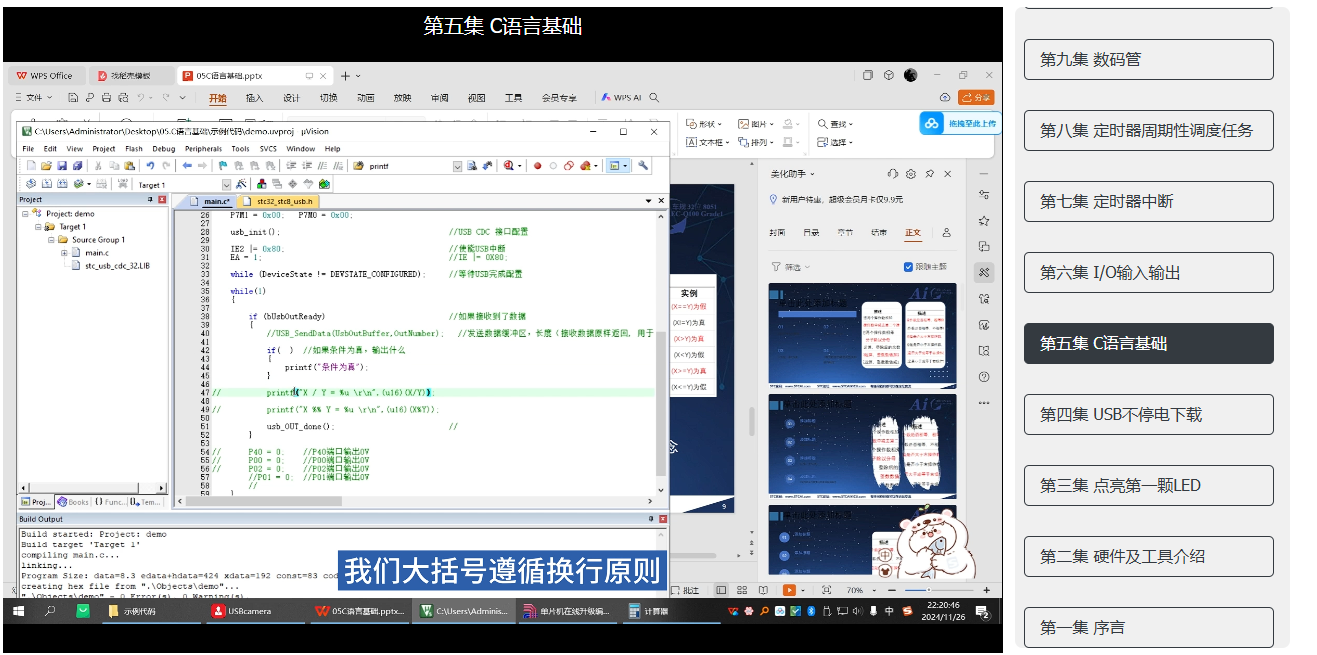This screenshot has height=655, width=1317.
Task: Insert breakpoint red dot icon in µVision
Action: pyautogui.click(x=537, y=165)
